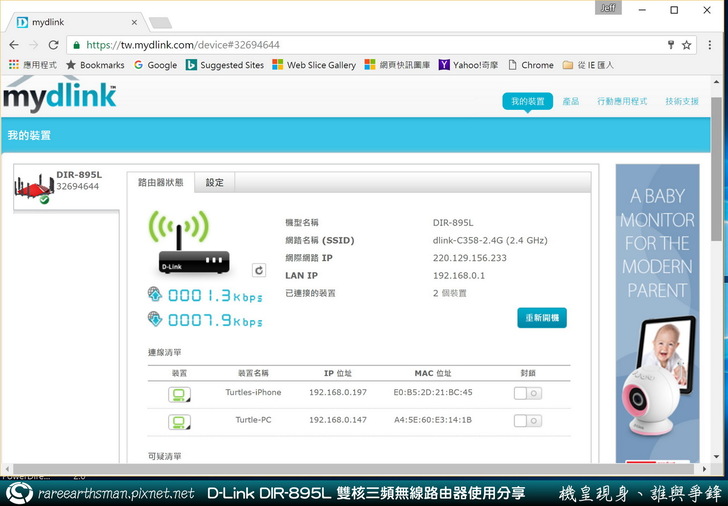Click the address bar URL field

[360, 45]
